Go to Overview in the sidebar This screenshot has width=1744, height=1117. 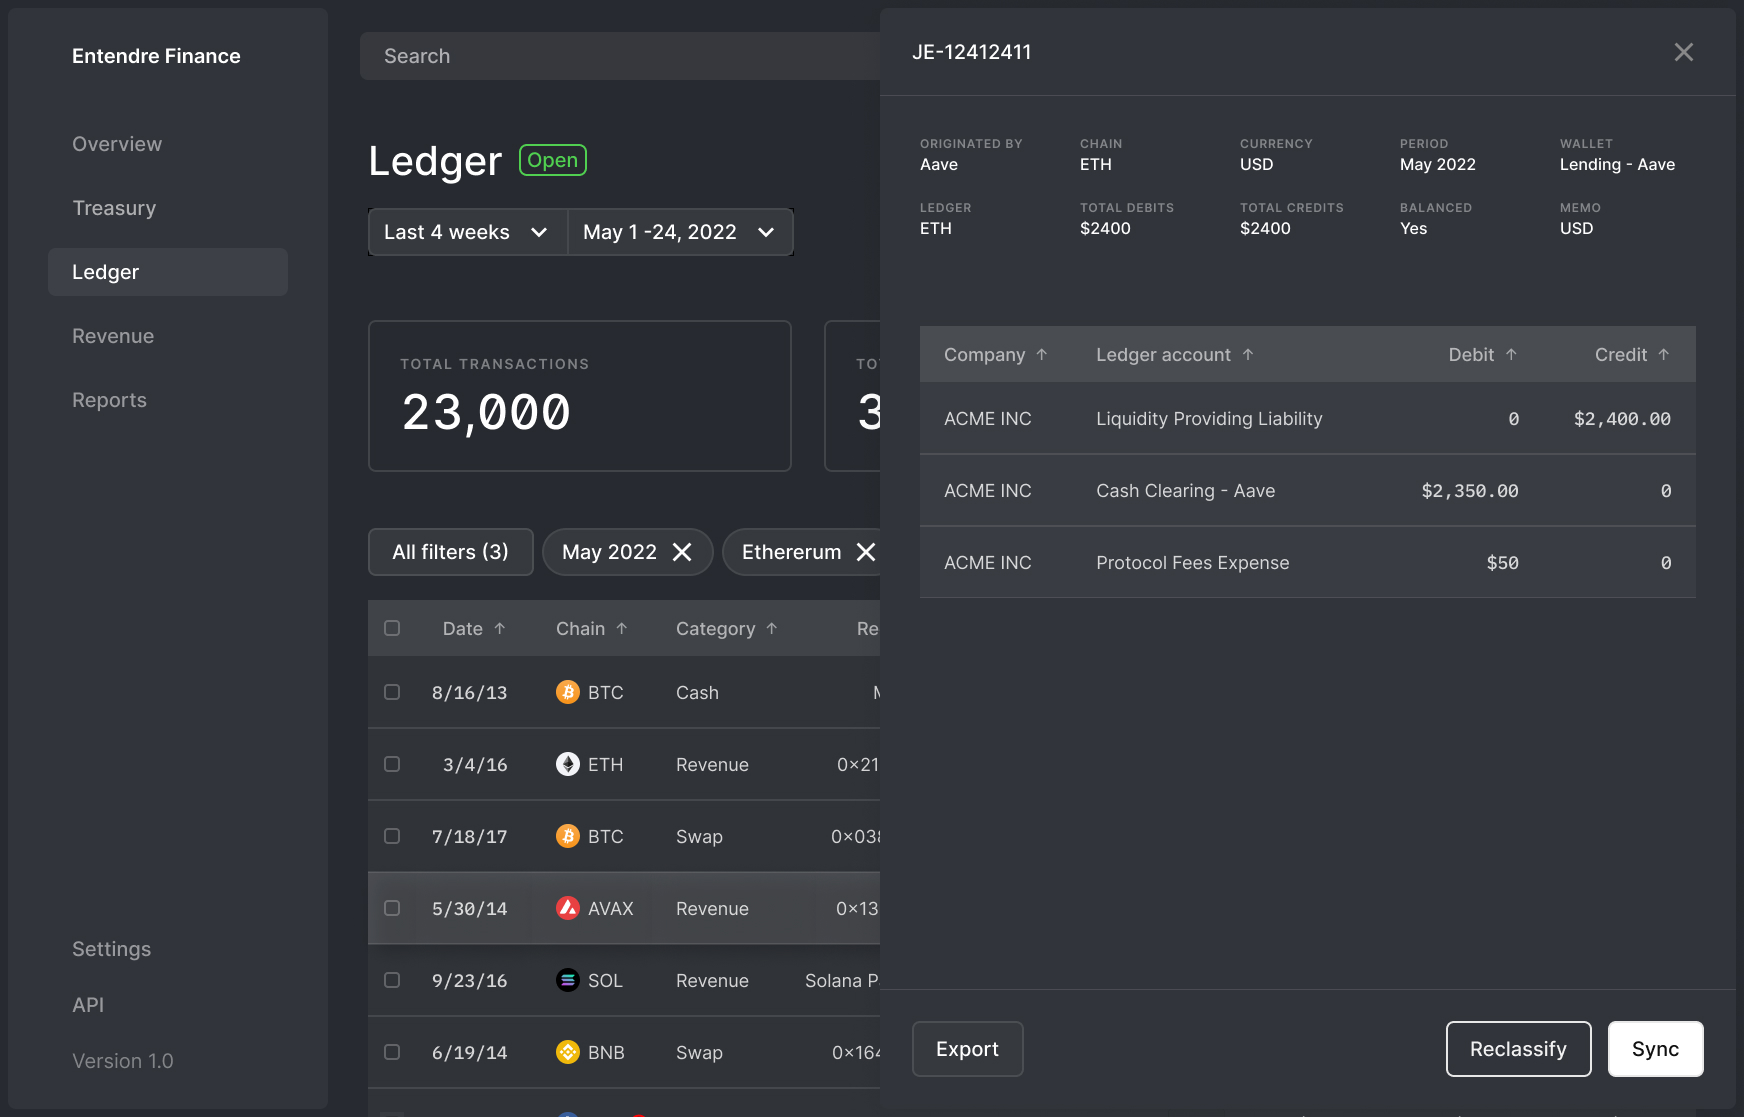tap(117, 144)
